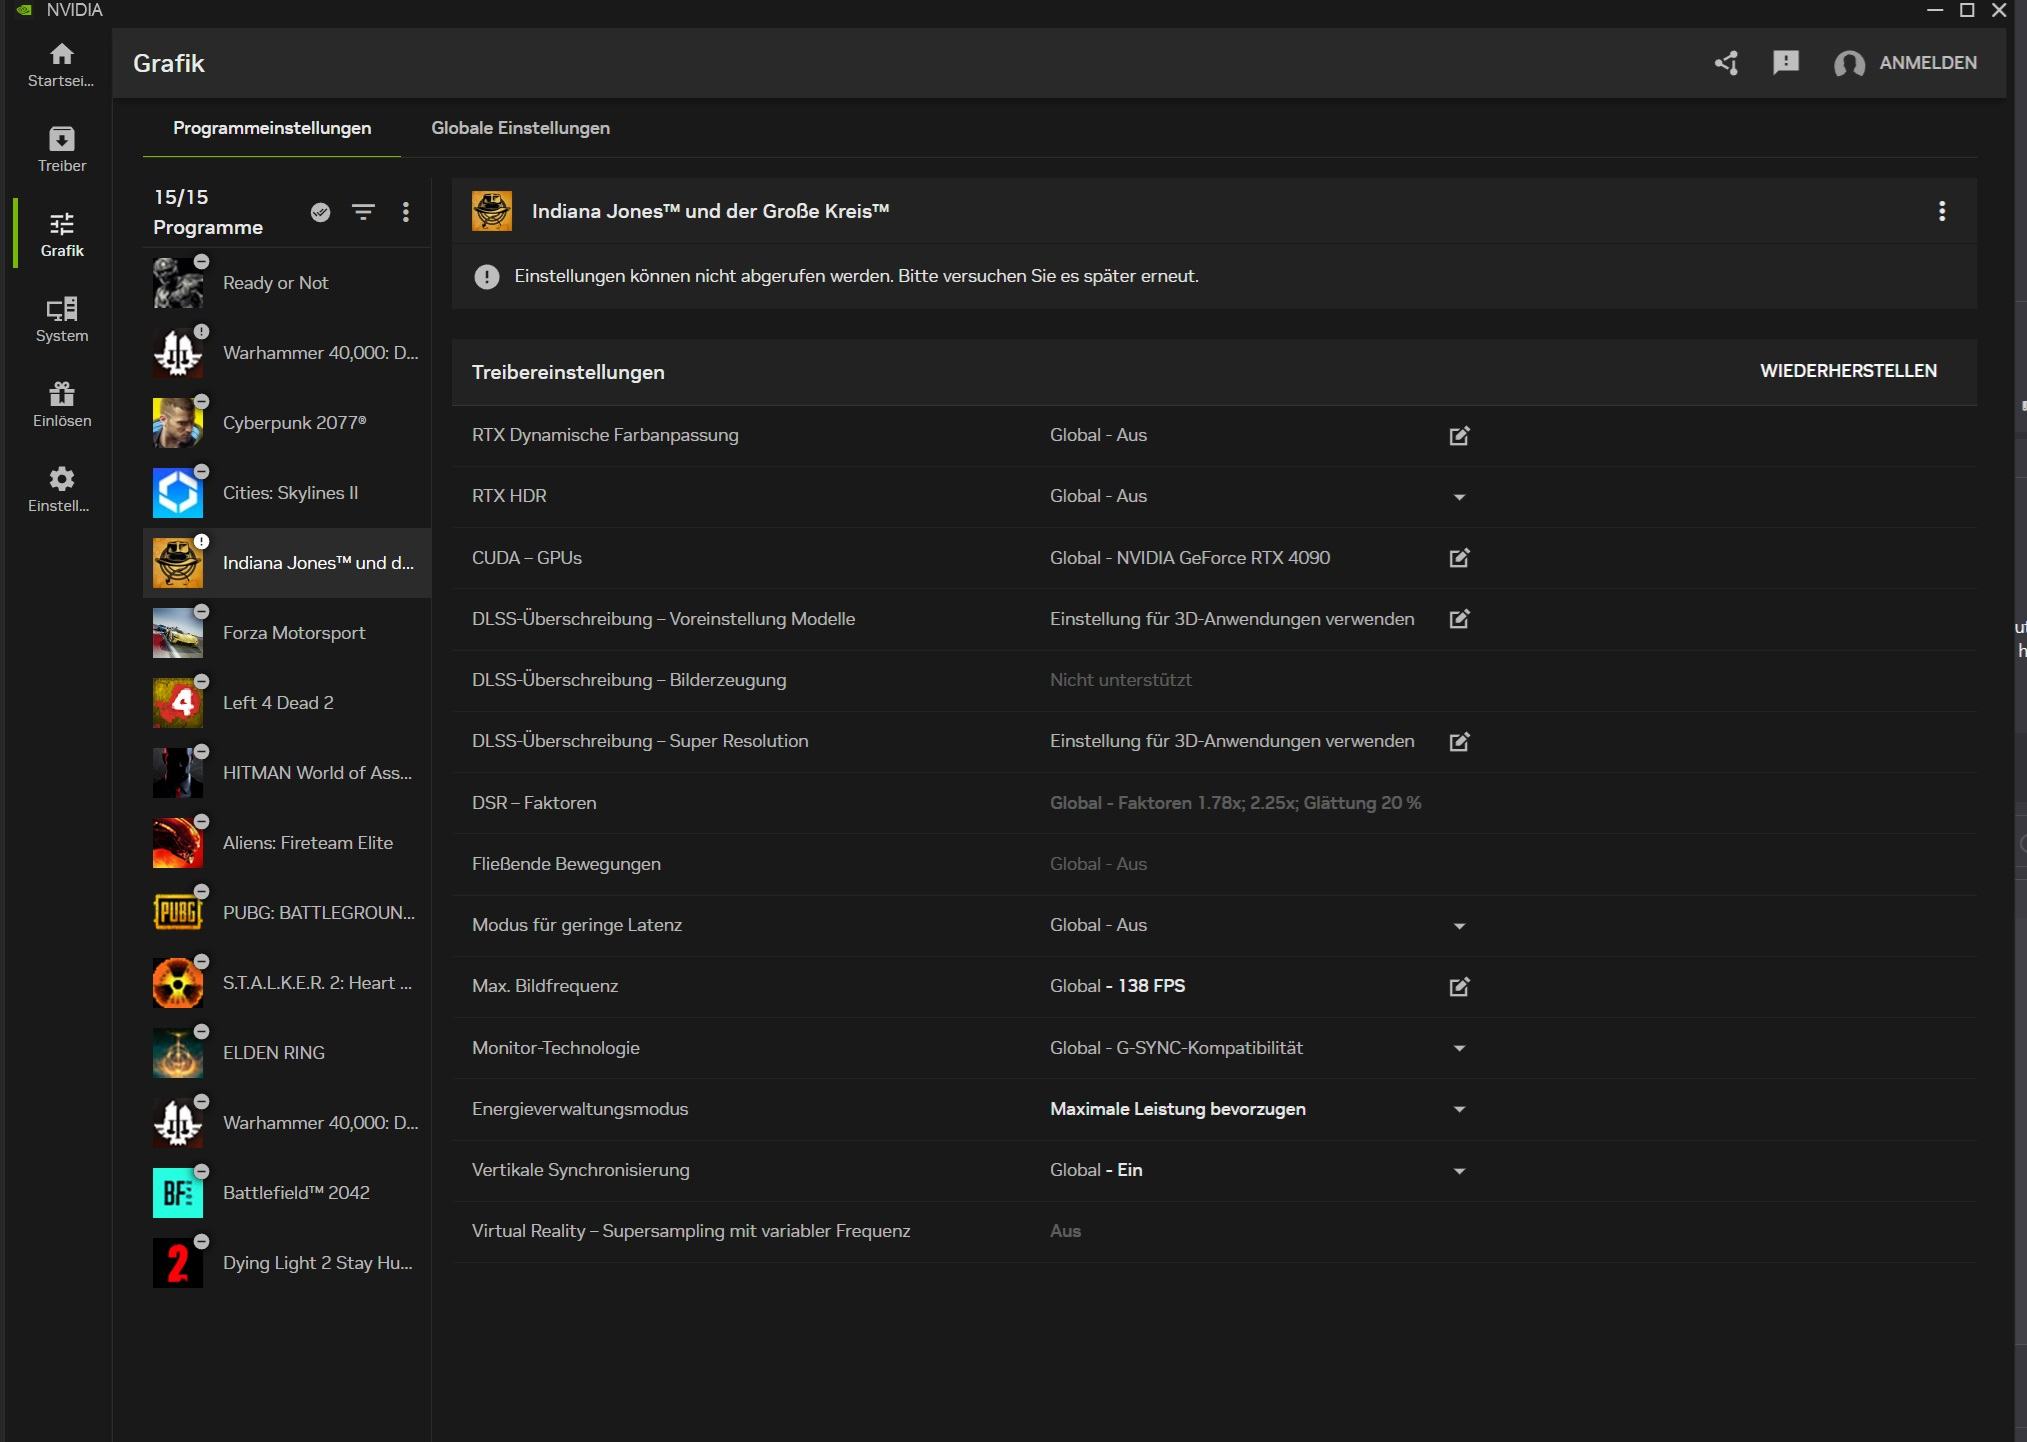Select HITMAN World of Assassination entry
Screen dimensions: 2027x1442
pyautogui.click(x=286, y=773)
